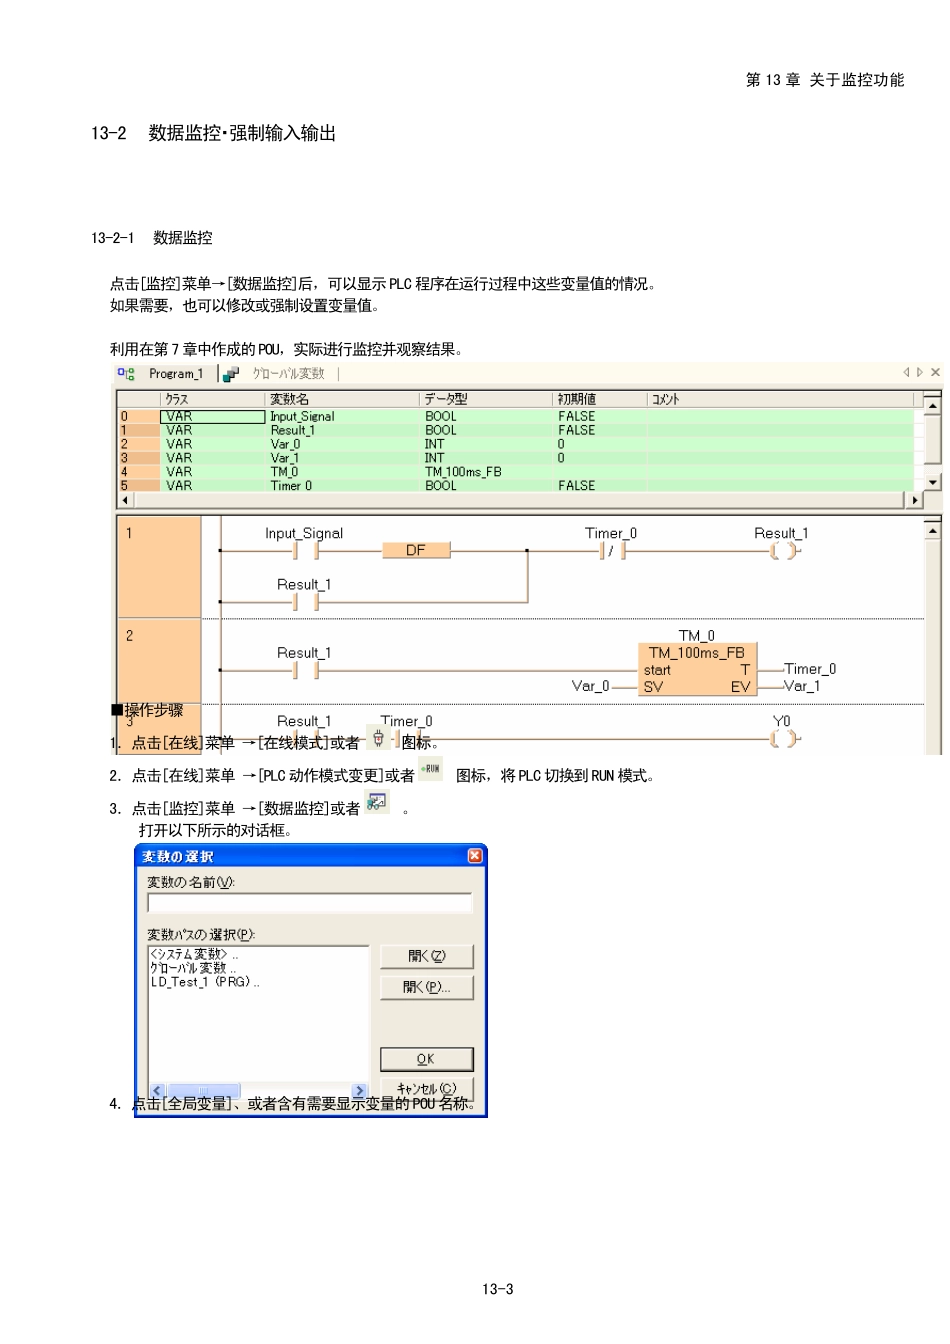
Task: Click the 変数名 column header
Action: 342,399
